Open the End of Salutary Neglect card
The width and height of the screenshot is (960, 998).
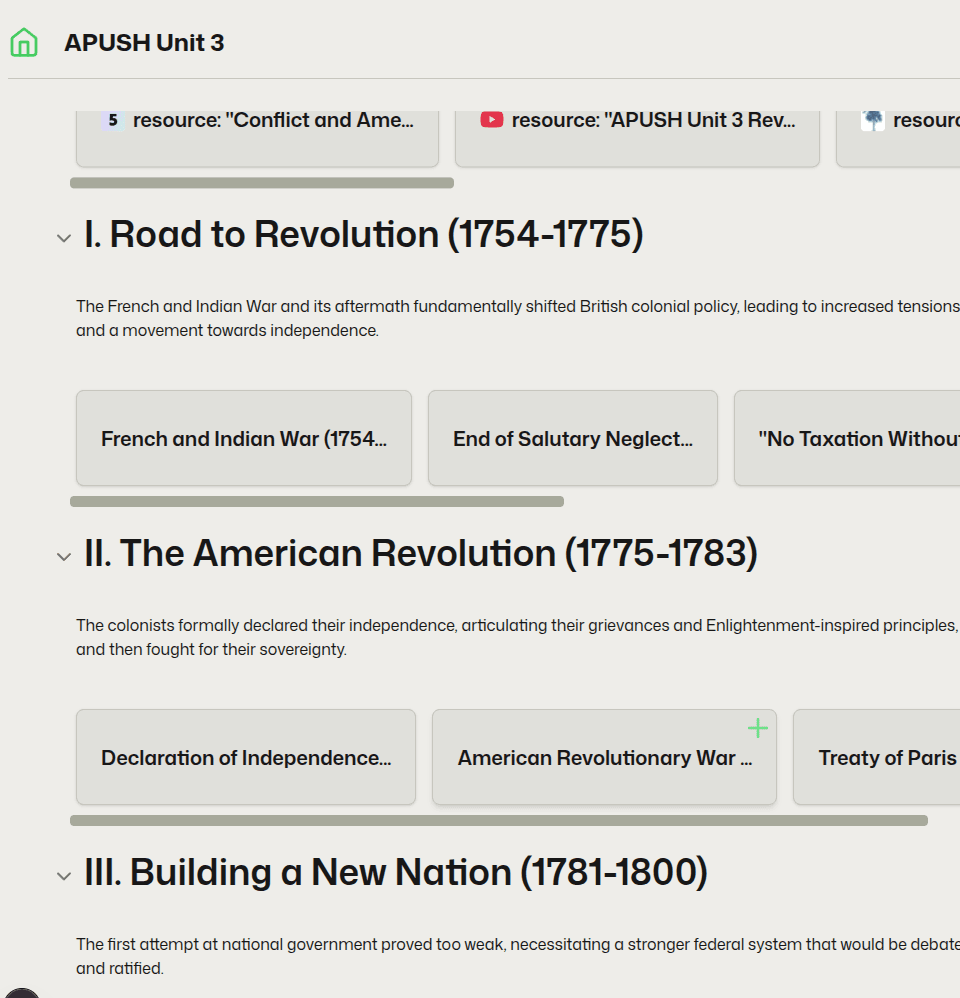coord(572,438)
